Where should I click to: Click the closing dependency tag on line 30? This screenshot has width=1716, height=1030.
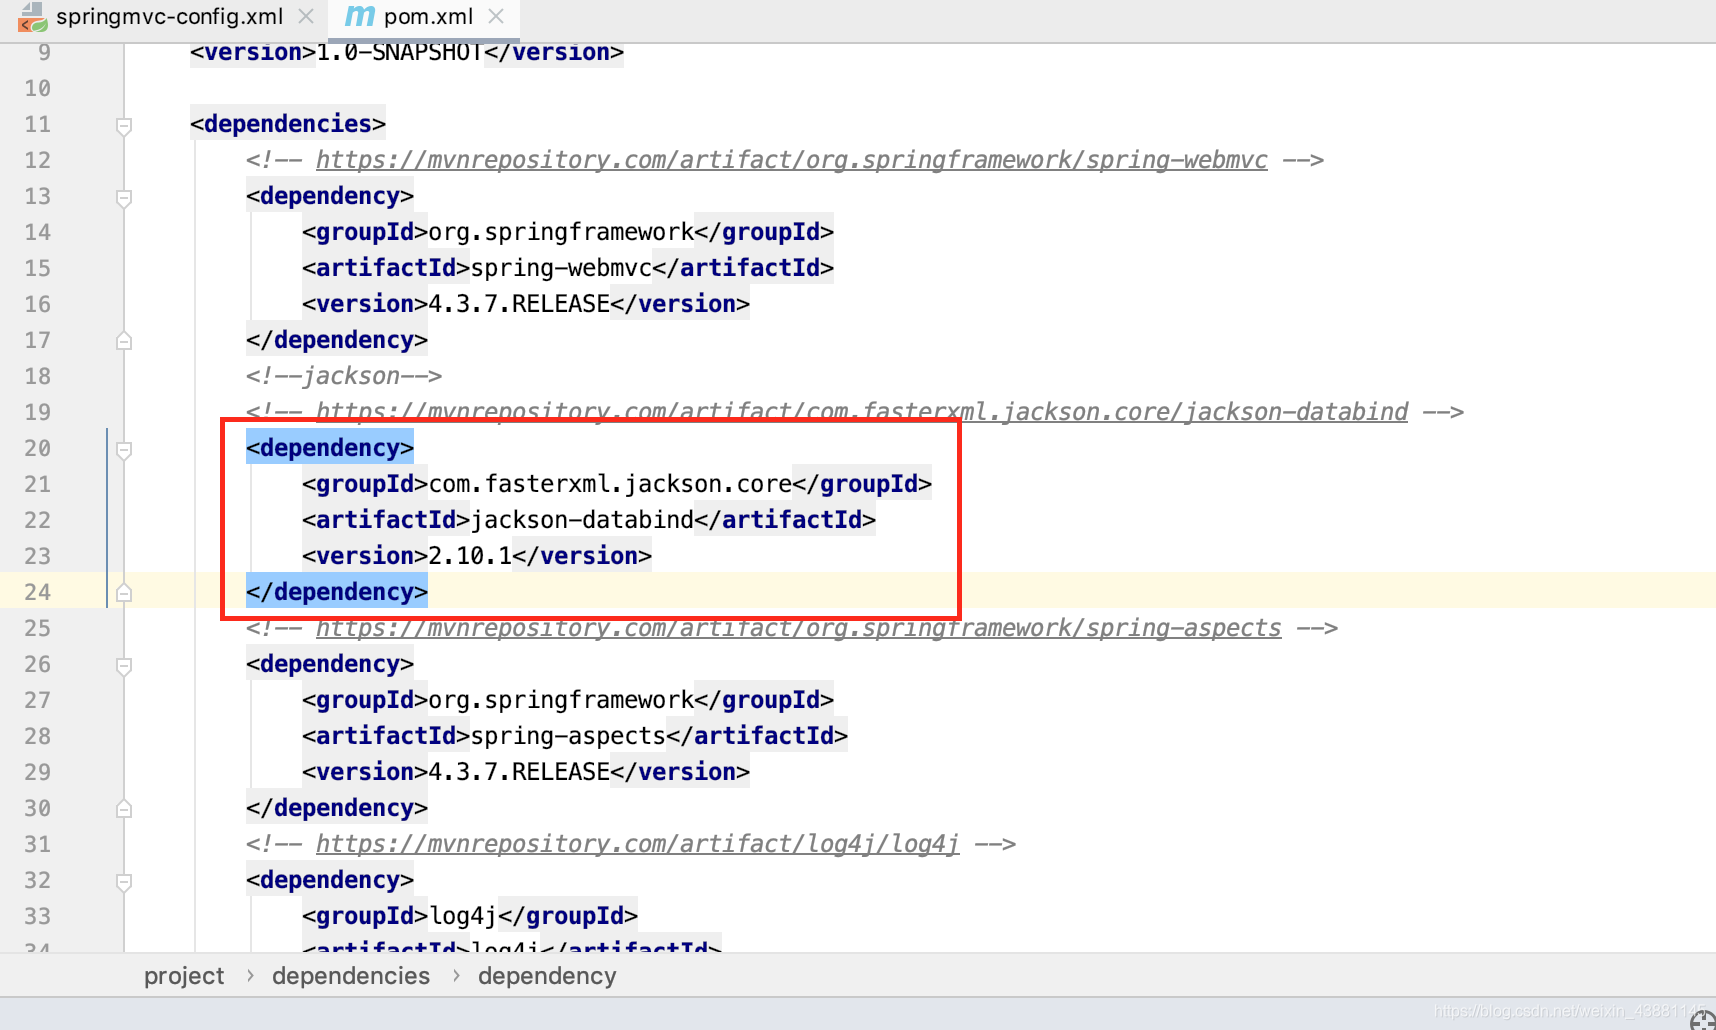tap(337, 808)
